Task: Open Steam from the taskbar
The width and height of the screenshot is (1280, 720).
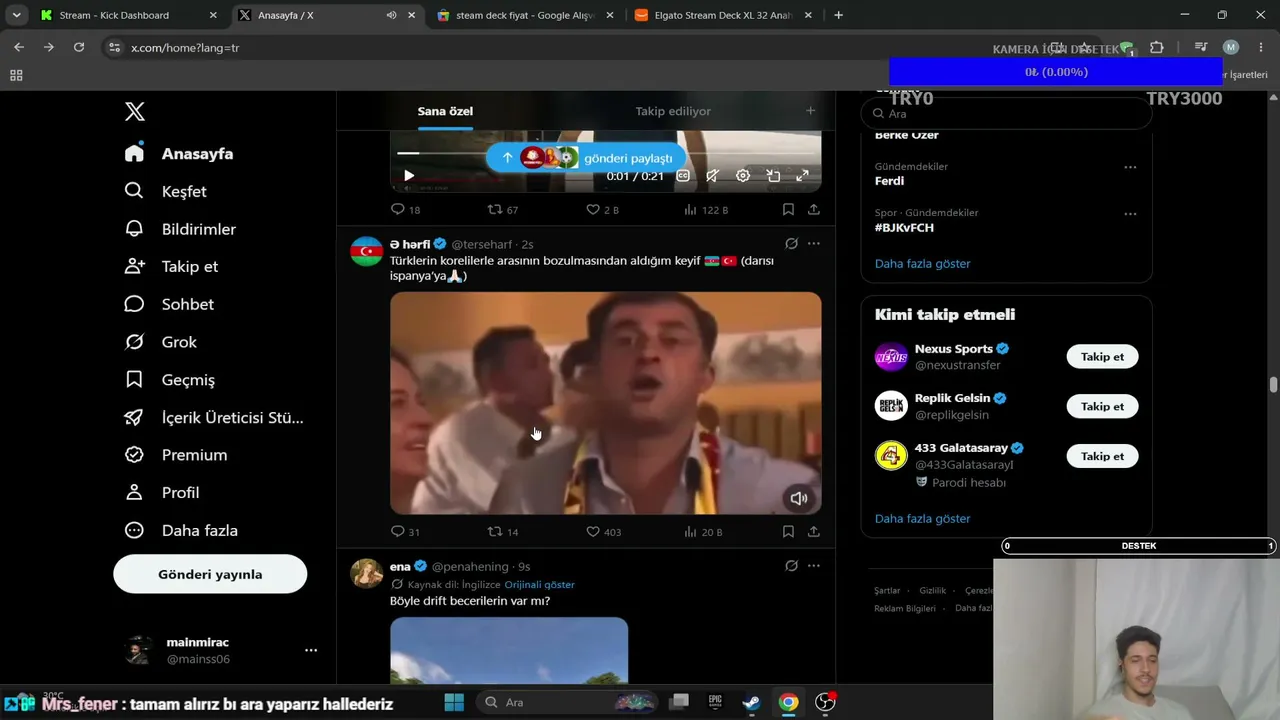Action: click(751, 702)
